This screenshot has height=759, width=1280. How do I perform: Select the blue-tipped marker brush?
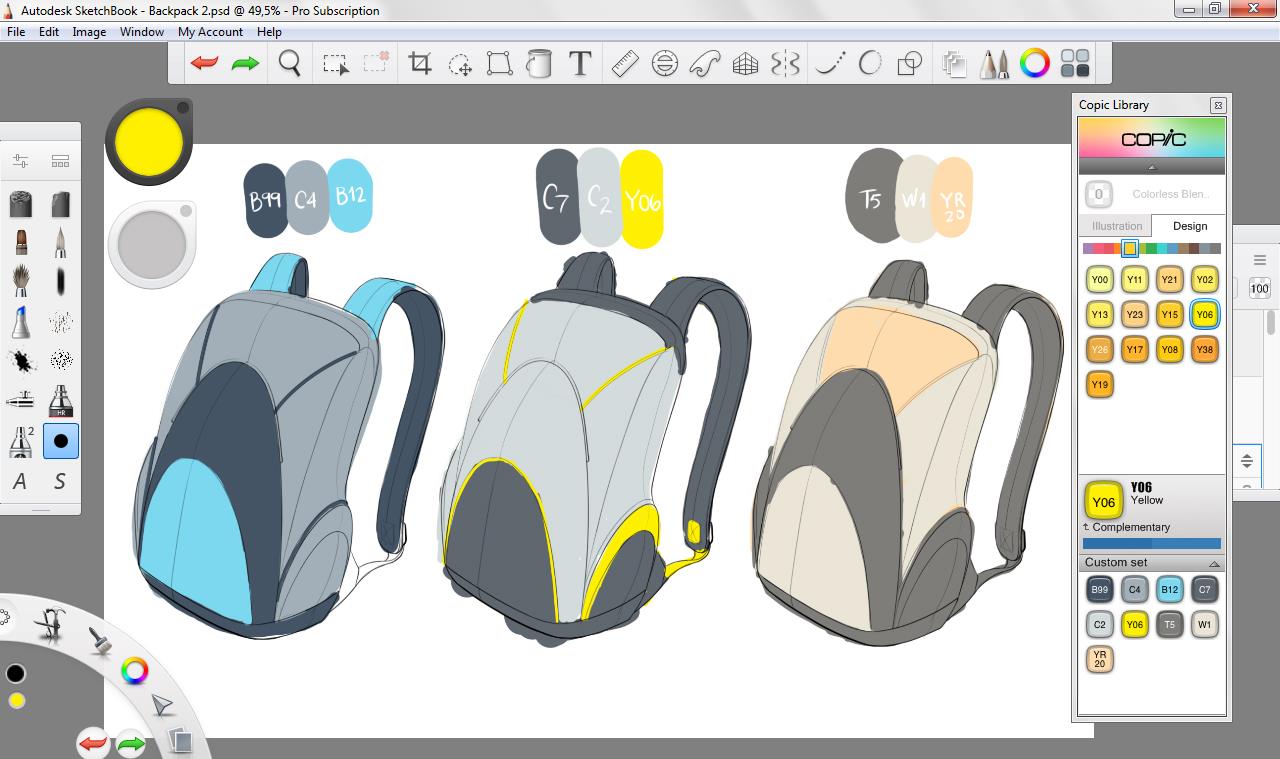(20, 322)
